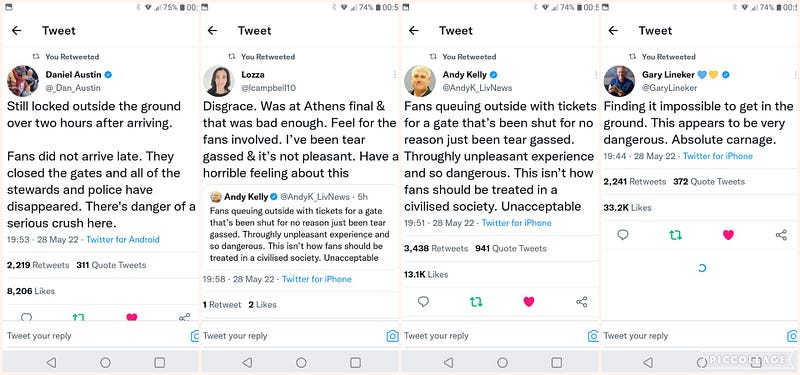This screenshot has width=800, height=375.
Task: Unlike Gary Lineker's tweet via the heart icon
Action: pos(728,235)
